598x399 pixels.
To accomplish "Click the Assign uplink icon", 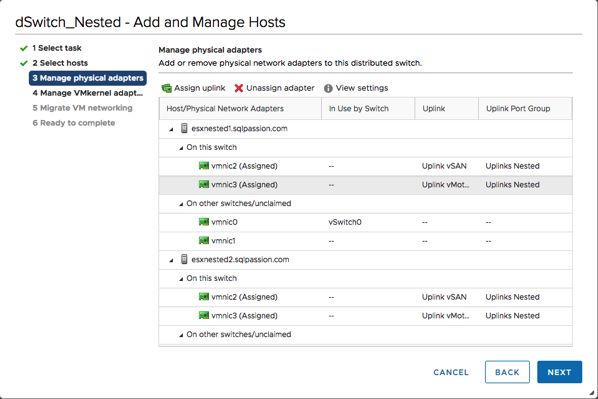I will point(166,88).
